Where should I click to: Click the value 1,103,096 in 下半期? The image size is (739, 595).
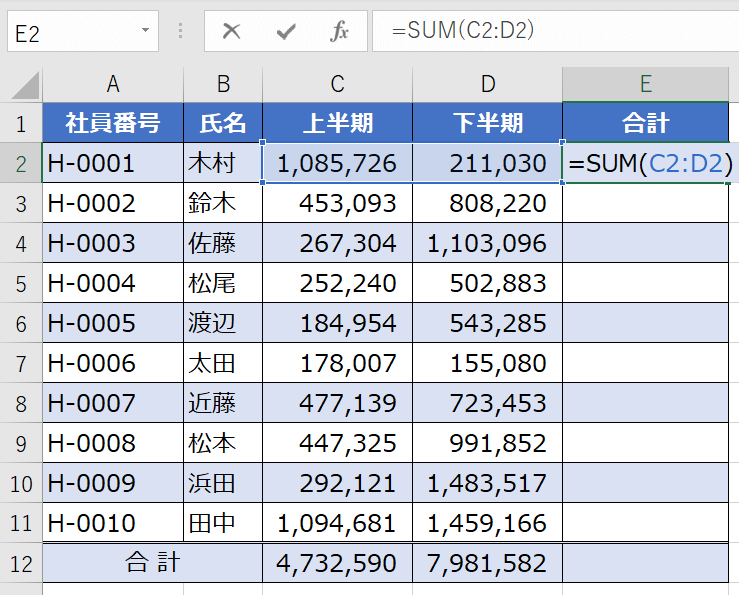tap(487, 243)
